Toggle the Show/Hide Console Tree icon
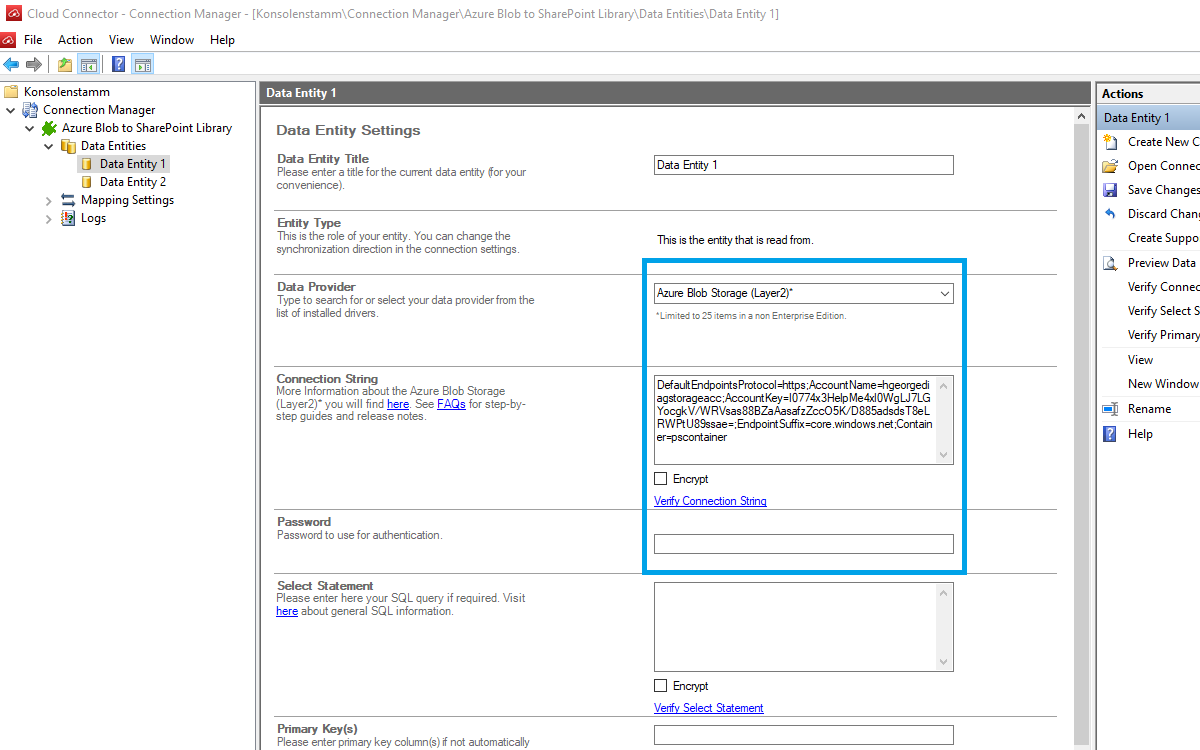Screen dimensions: 1200x750 coord(89,65)
